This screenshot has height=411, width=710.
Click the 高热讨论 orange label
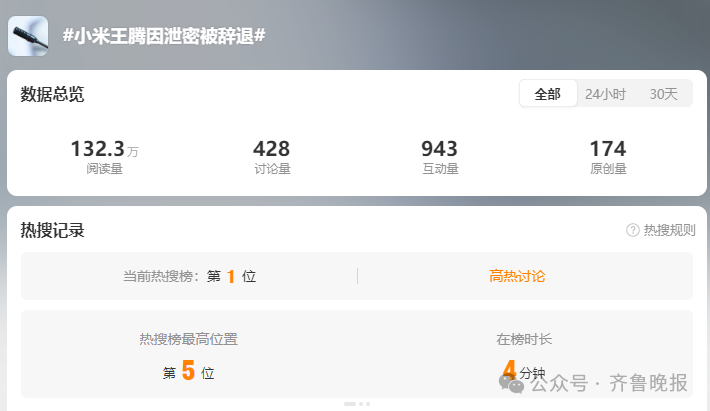(517, 276)
